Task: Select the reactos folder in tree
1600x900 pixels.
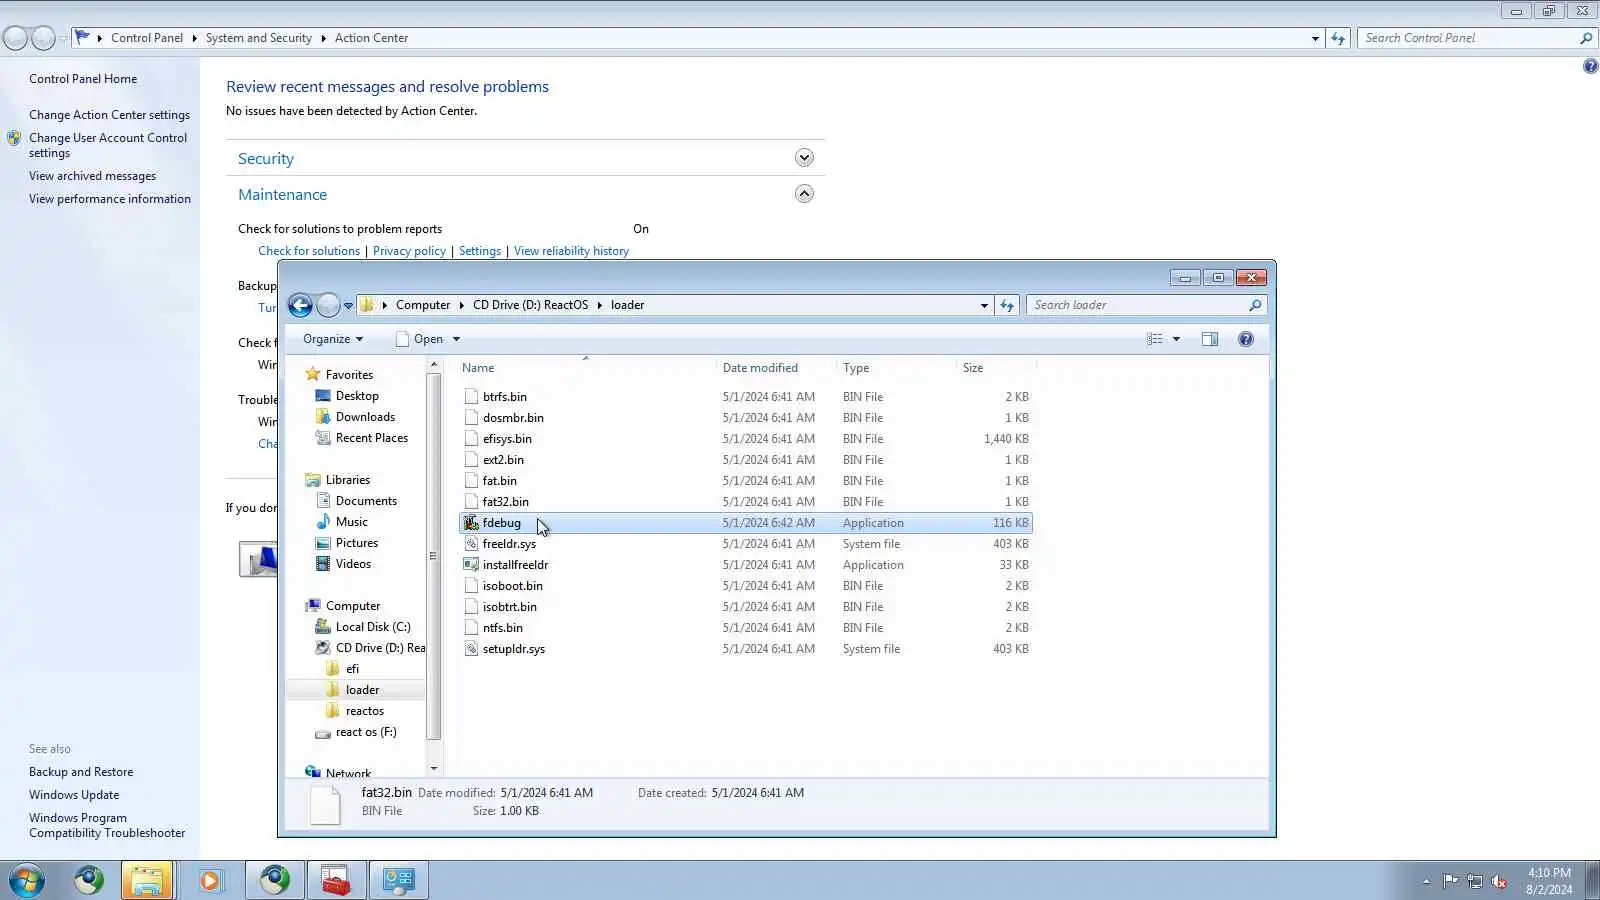Action: 365,711
